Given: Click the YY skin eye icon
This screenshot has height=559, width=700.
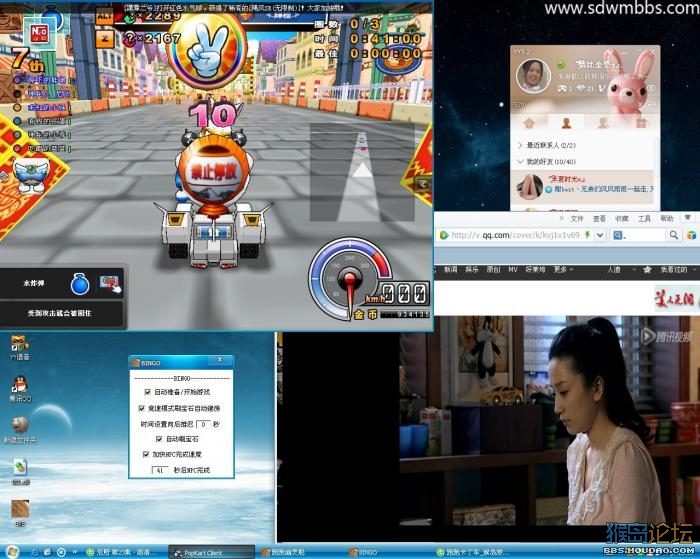Looking at the screenshot, I should click(651, 89).
